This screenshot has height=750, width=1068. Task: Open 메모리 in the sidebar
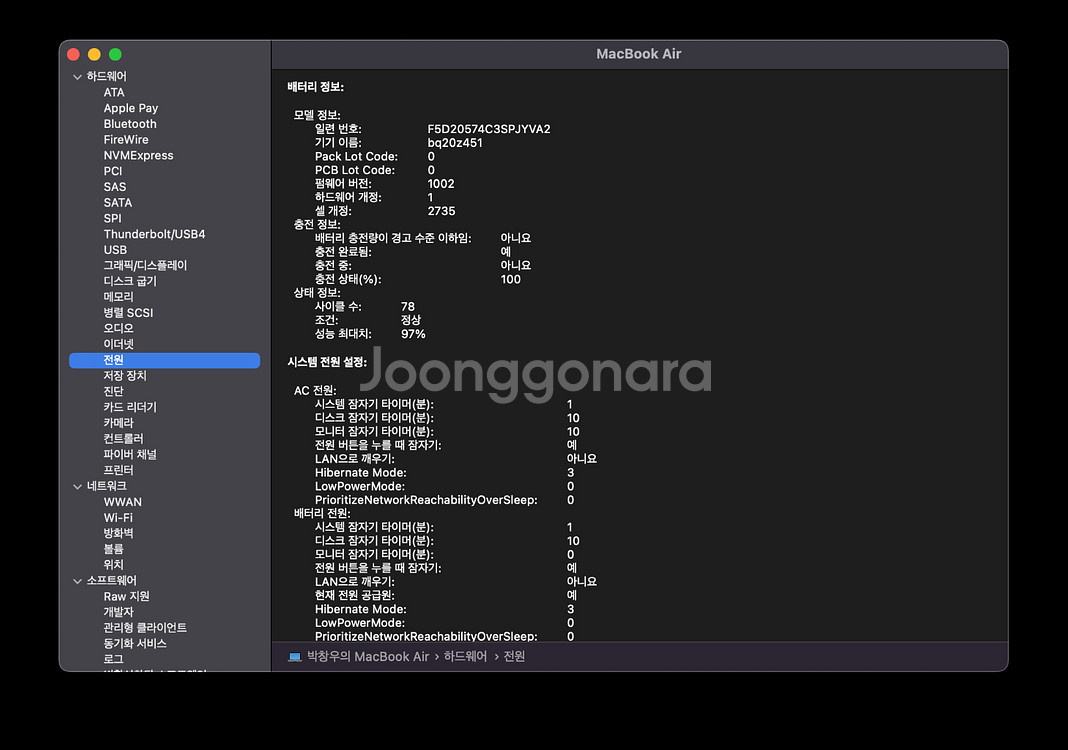(119, 297)
